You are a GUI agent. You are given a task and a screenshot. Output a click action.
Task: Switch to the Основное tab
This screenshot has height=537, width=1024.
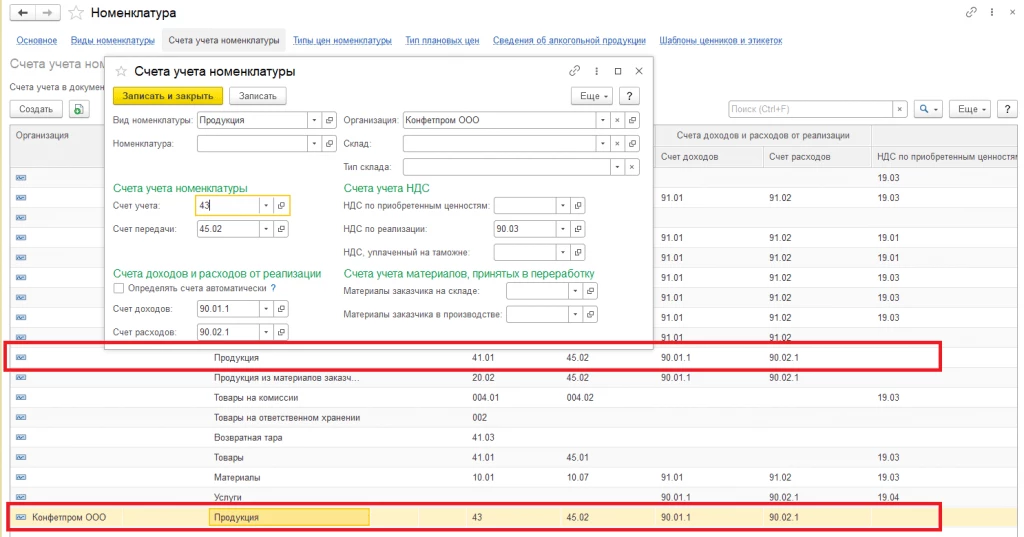click(x=37, y=41)
